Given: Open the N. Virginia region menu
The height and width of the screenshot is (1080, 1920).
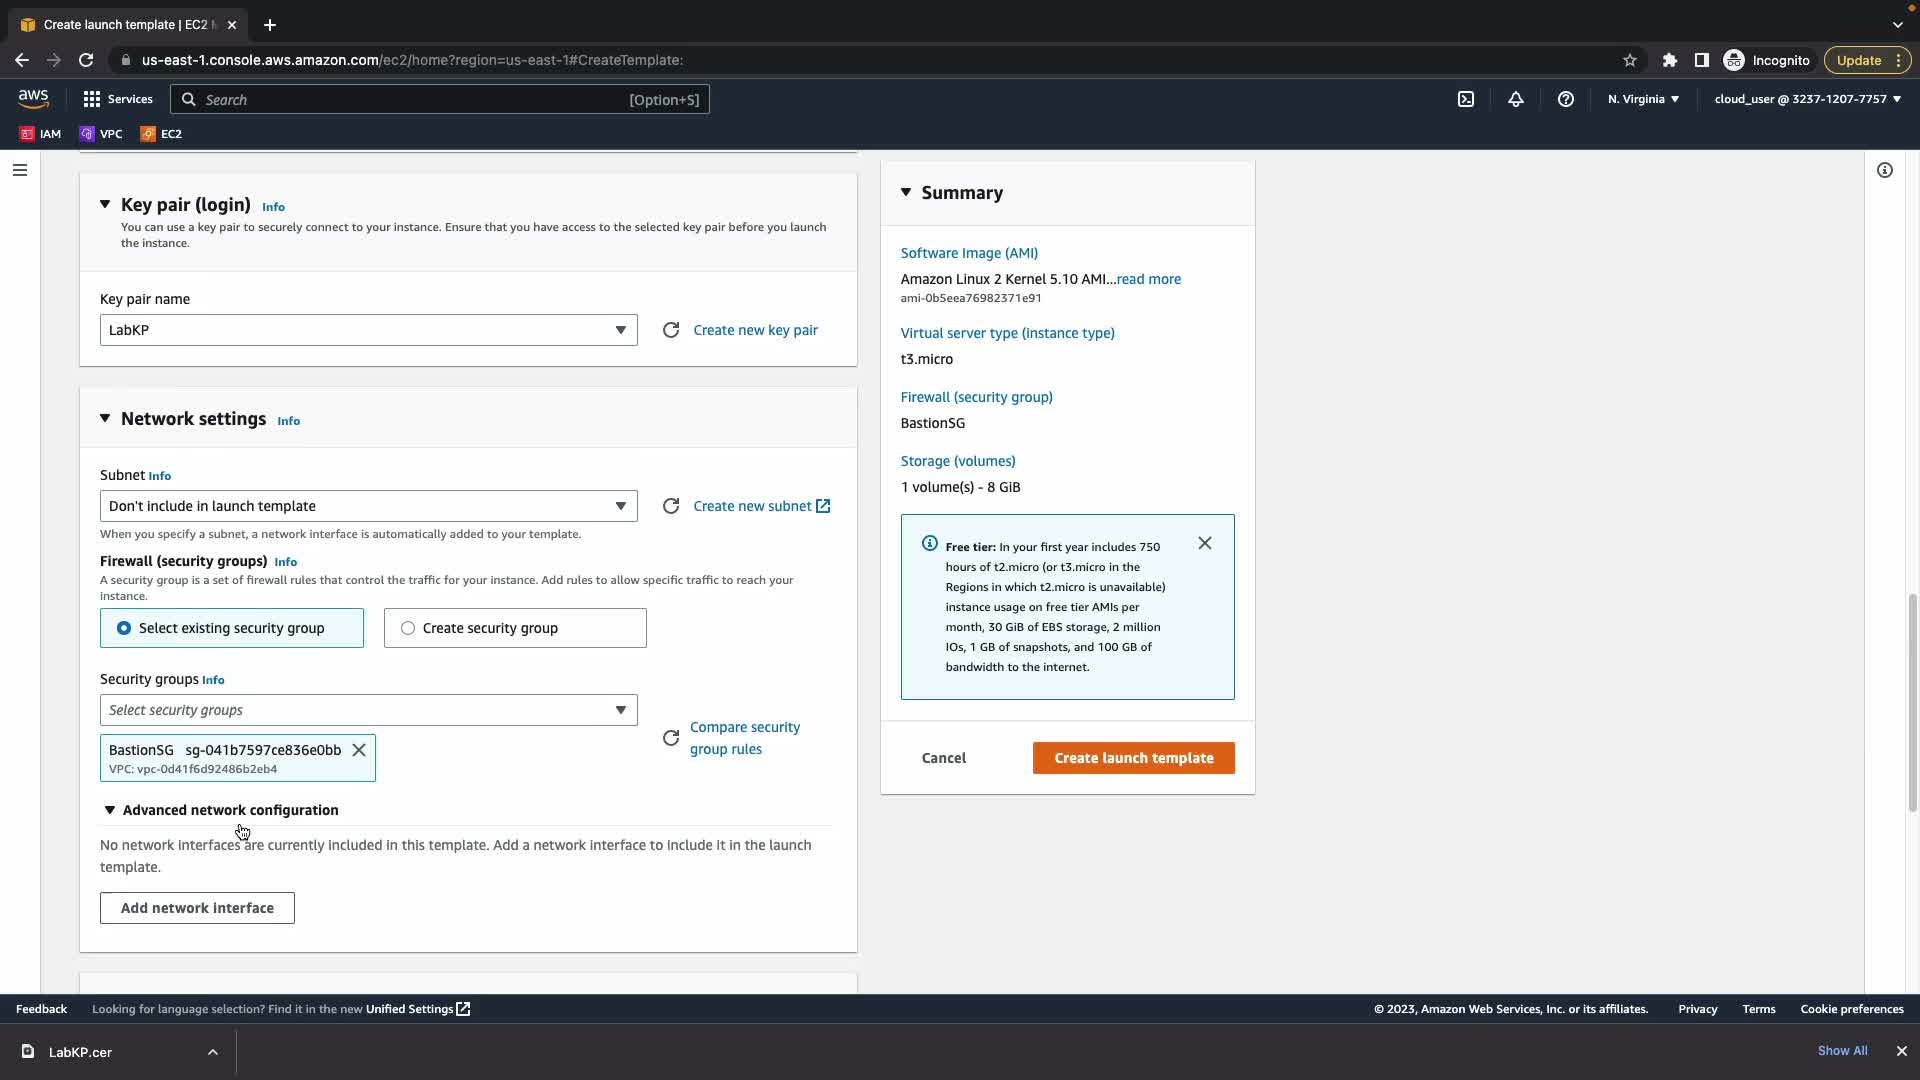Looking at the screenshot, I should (1643, 99).
